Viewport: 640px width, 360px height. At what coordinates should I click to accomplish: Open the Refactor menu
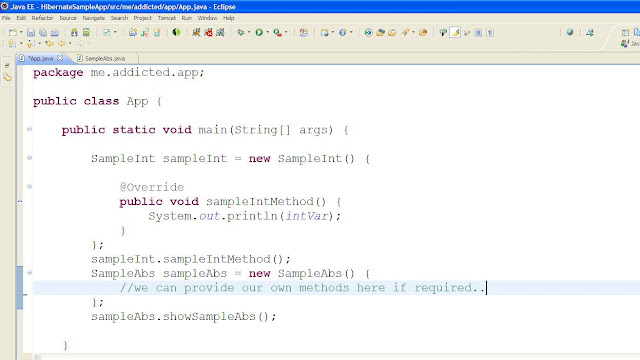pyautogui.click(x=42, y=18)
